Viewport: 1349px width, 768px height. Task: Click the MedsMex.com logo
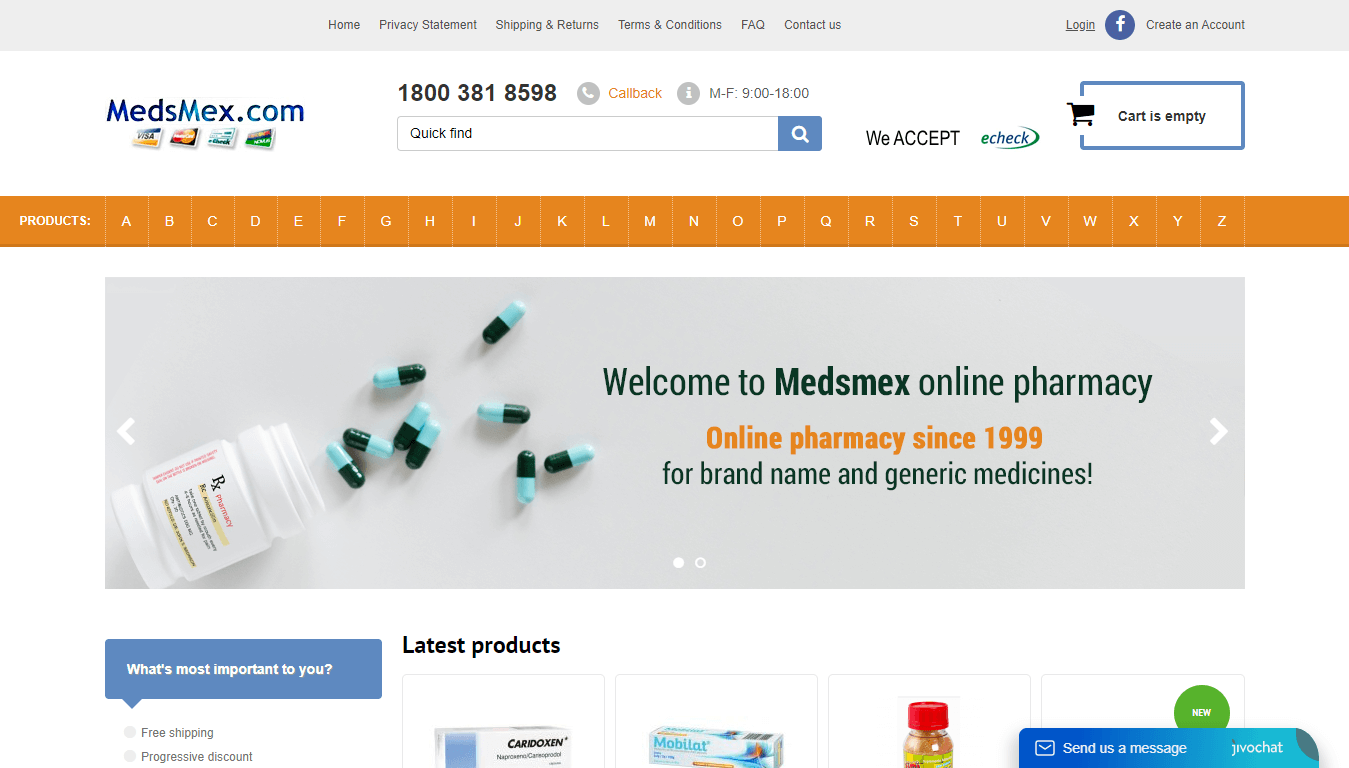205,122
